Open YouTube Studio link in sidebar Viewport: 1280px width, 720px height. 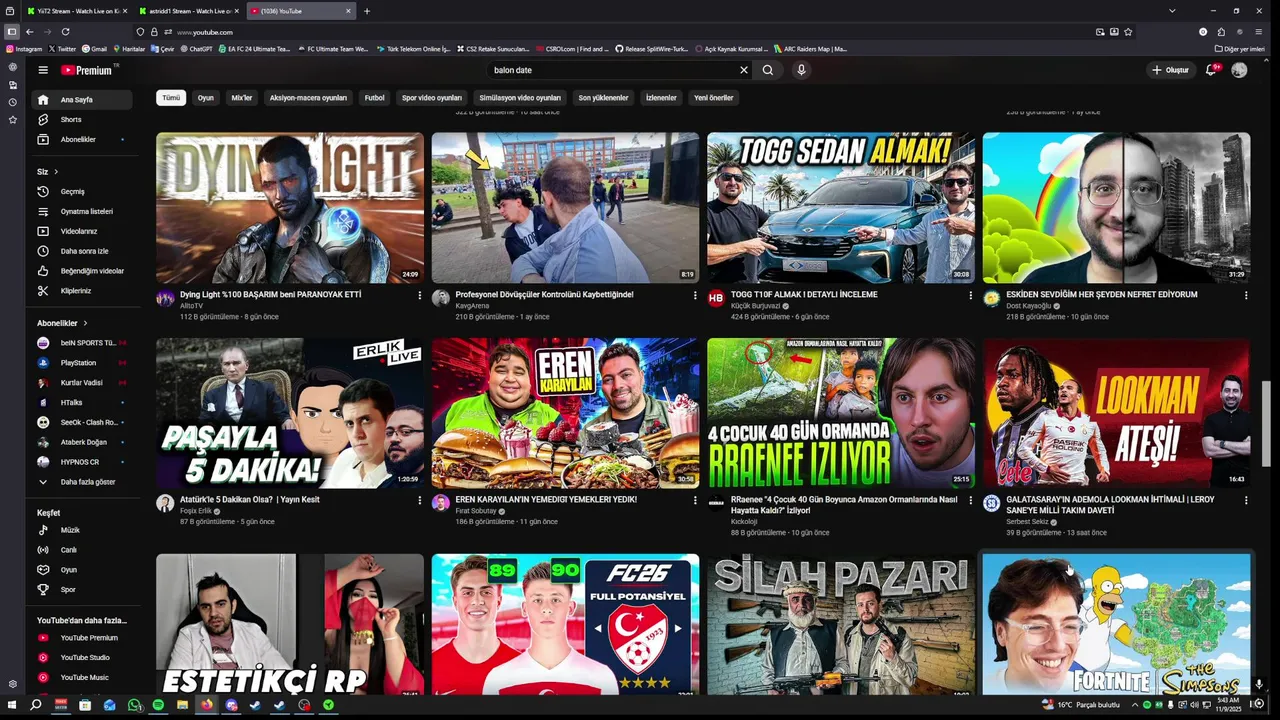click(82, 658)
